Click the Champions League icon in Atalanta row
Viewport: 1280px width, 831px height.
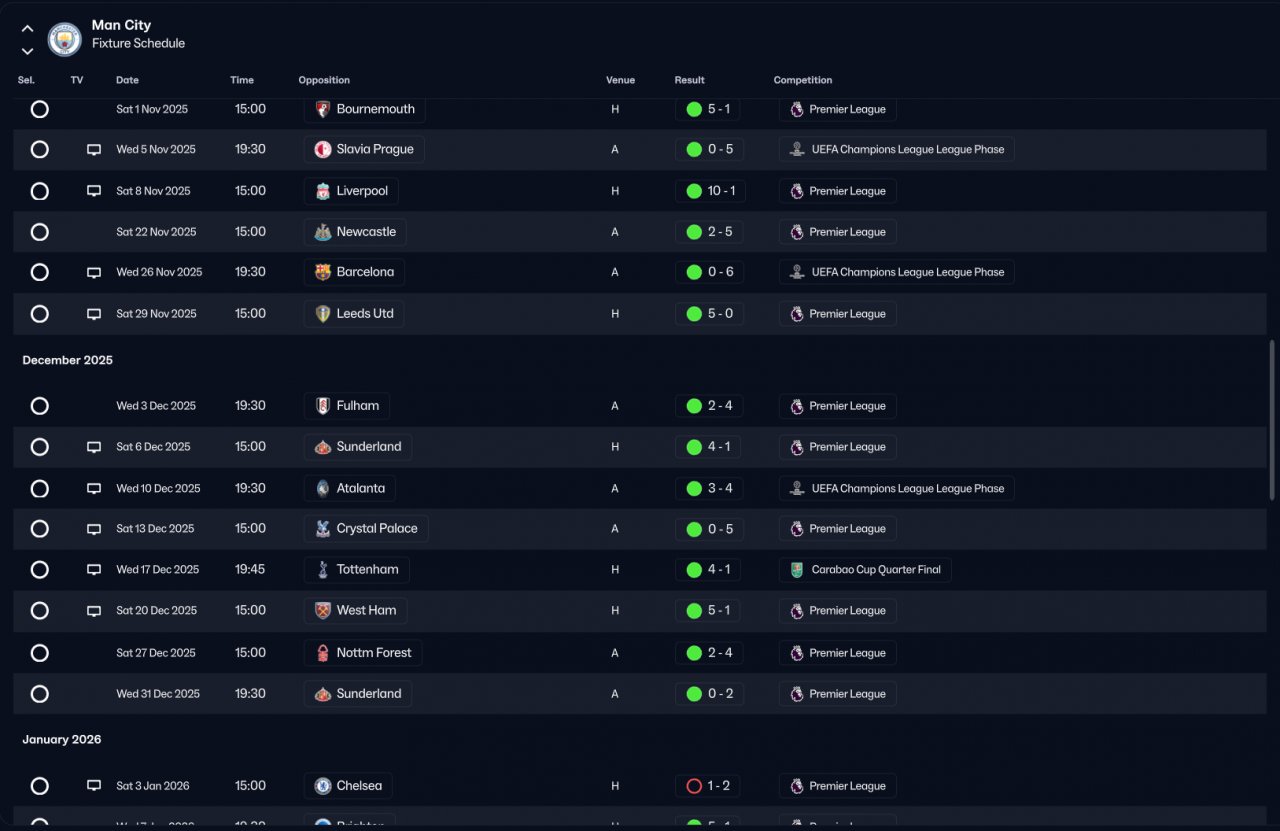point(796,489)
